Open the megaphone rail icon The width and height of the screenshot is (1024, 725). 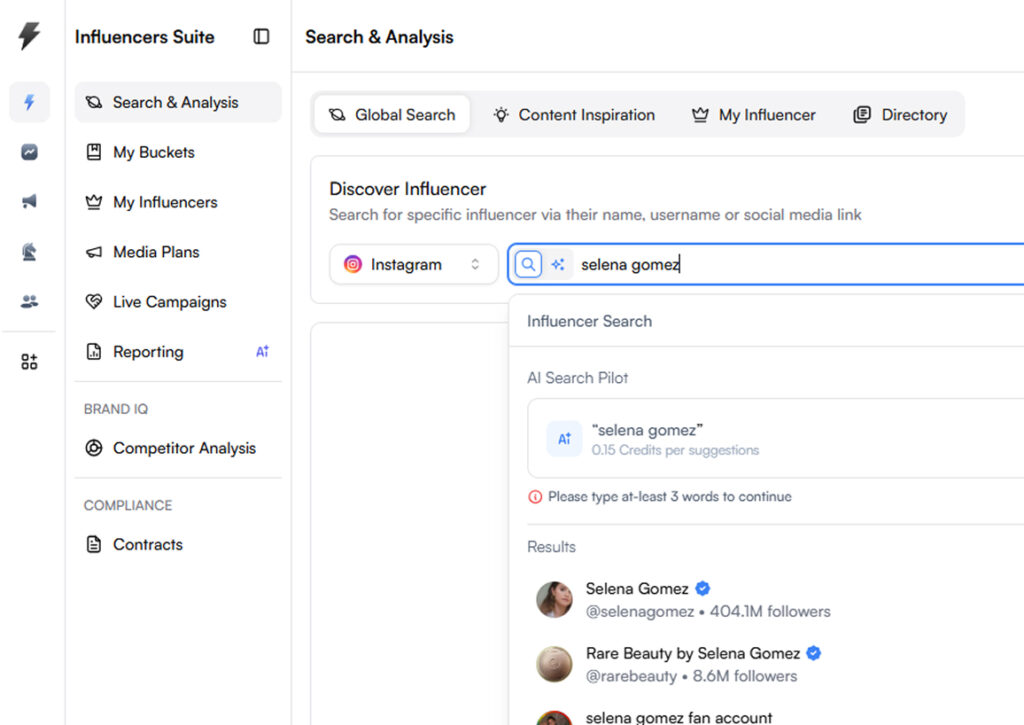29,201
